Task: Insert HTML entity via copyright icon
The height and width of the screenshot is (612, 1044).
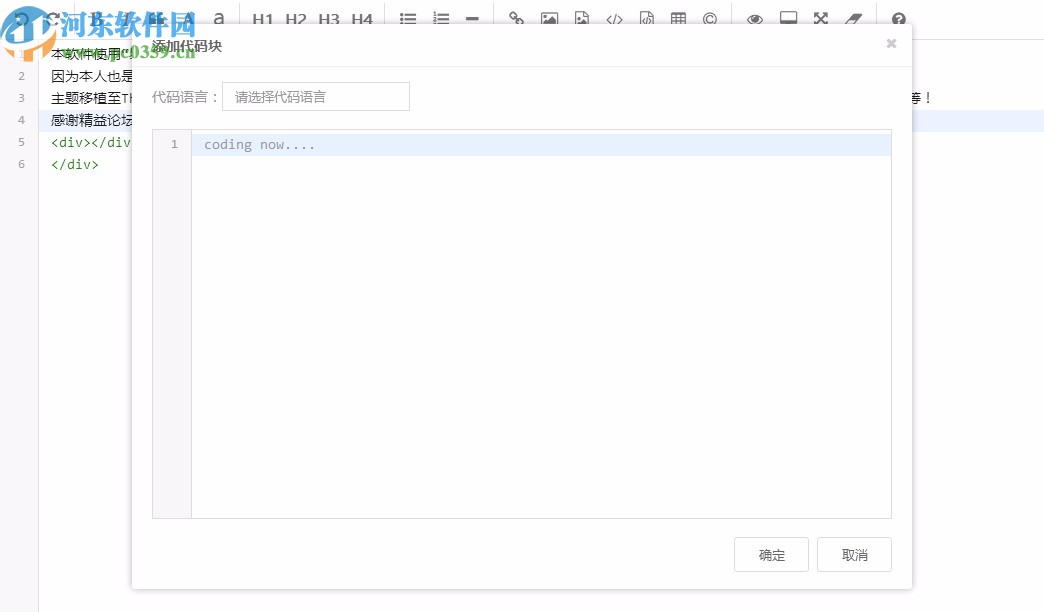Action: point(710,19)
